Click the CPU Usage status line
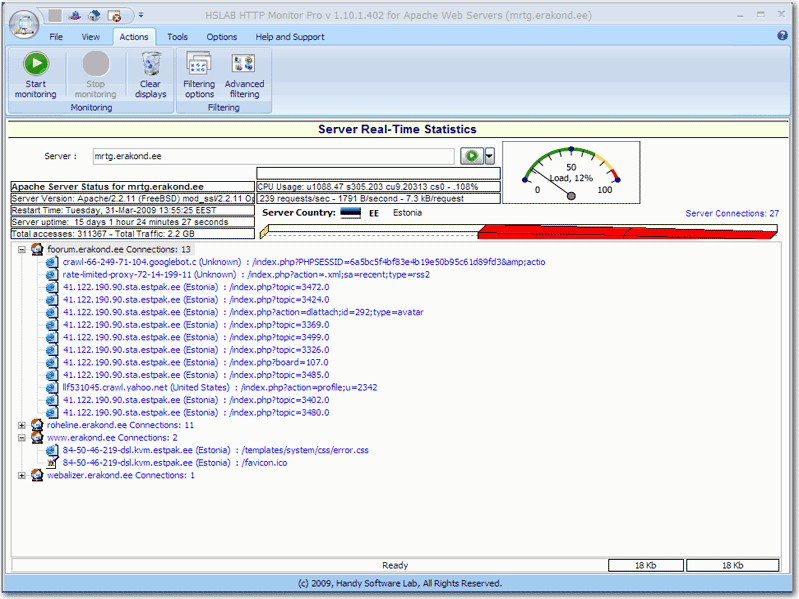Viewport: 799px width, 599px height. [x=378, y=187]
